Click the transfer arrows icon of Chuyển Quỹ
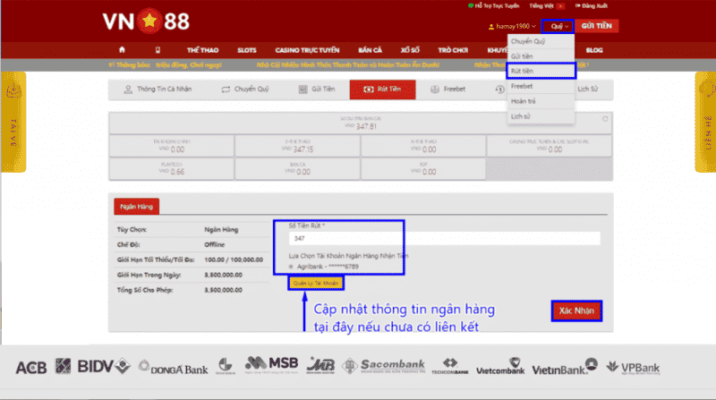716x400 pixels. tap(226, 89)
